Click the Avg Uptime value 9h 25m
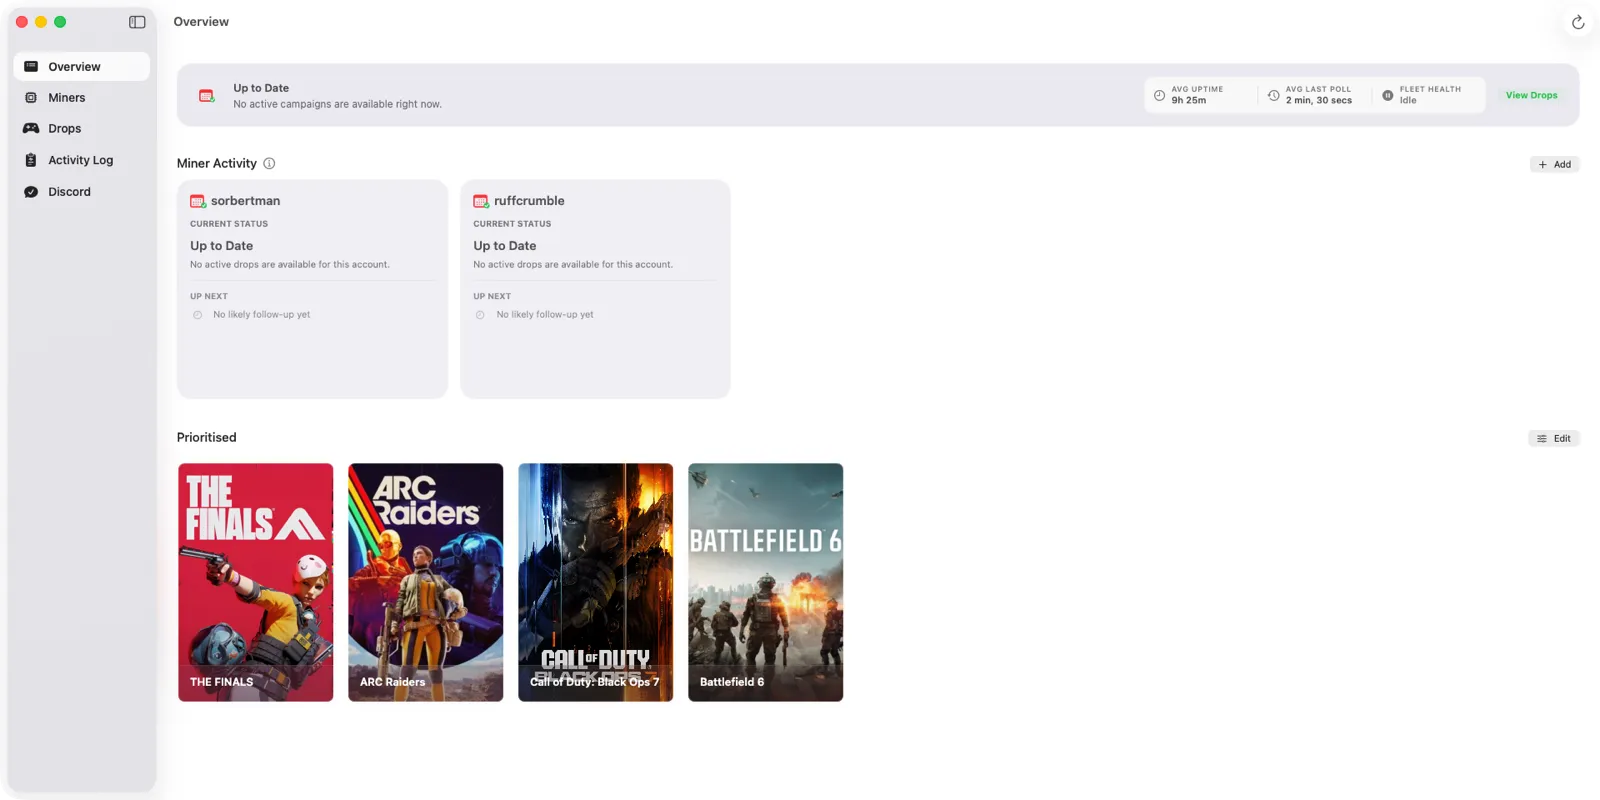This screenshot has width=1600, height=800. pyautogui.click(x=1189, y=101)
